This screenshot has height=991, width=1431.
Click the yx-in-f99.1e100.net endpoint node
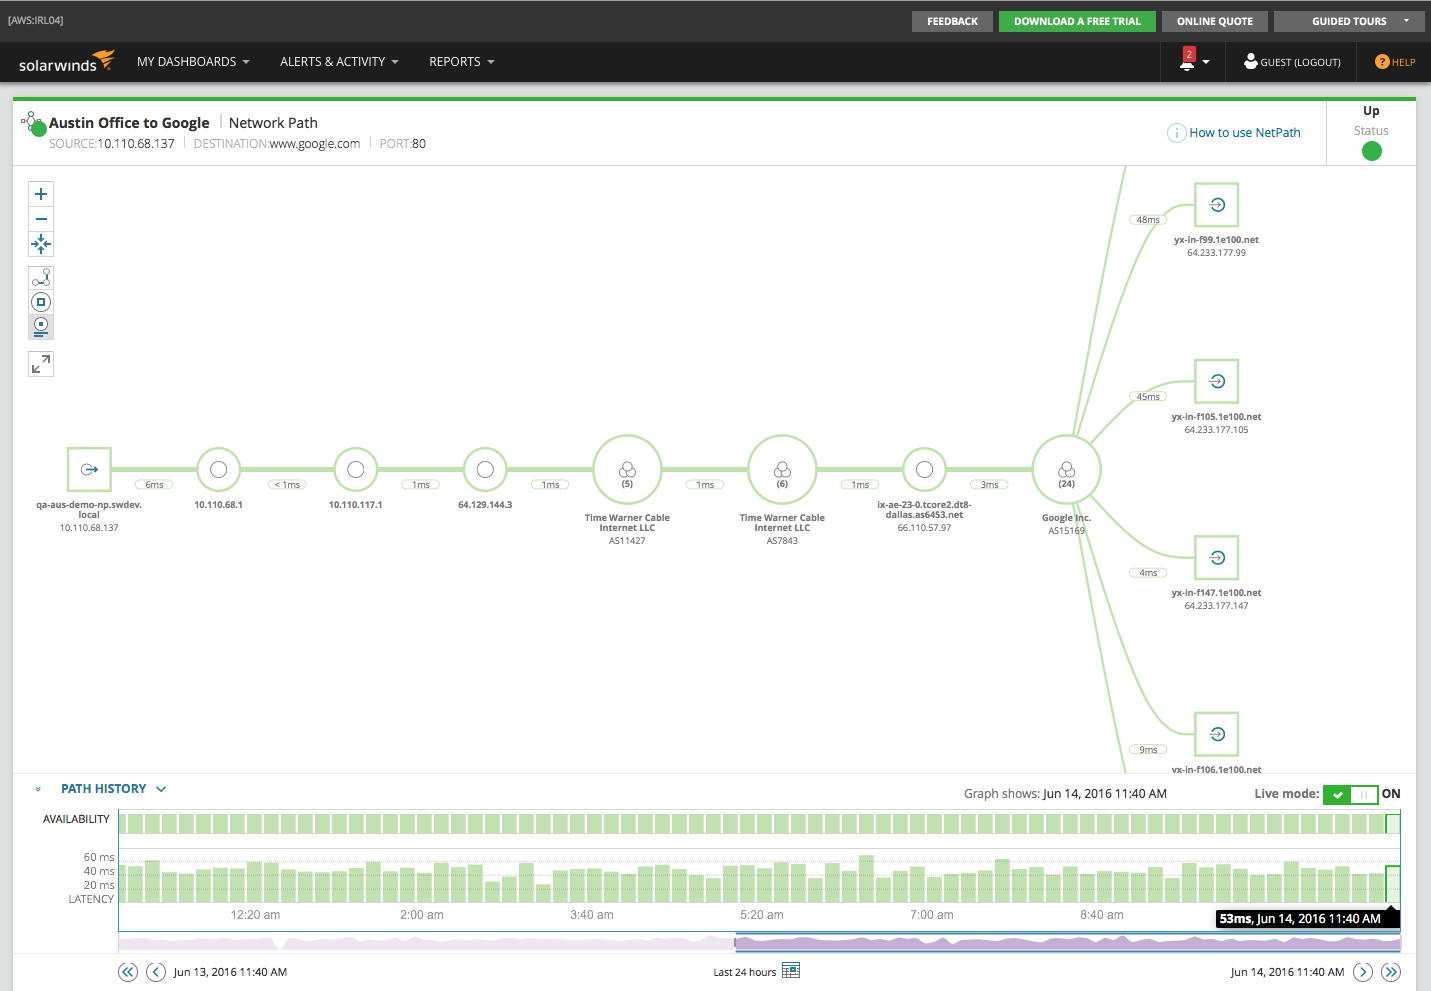pos(1217,205)
